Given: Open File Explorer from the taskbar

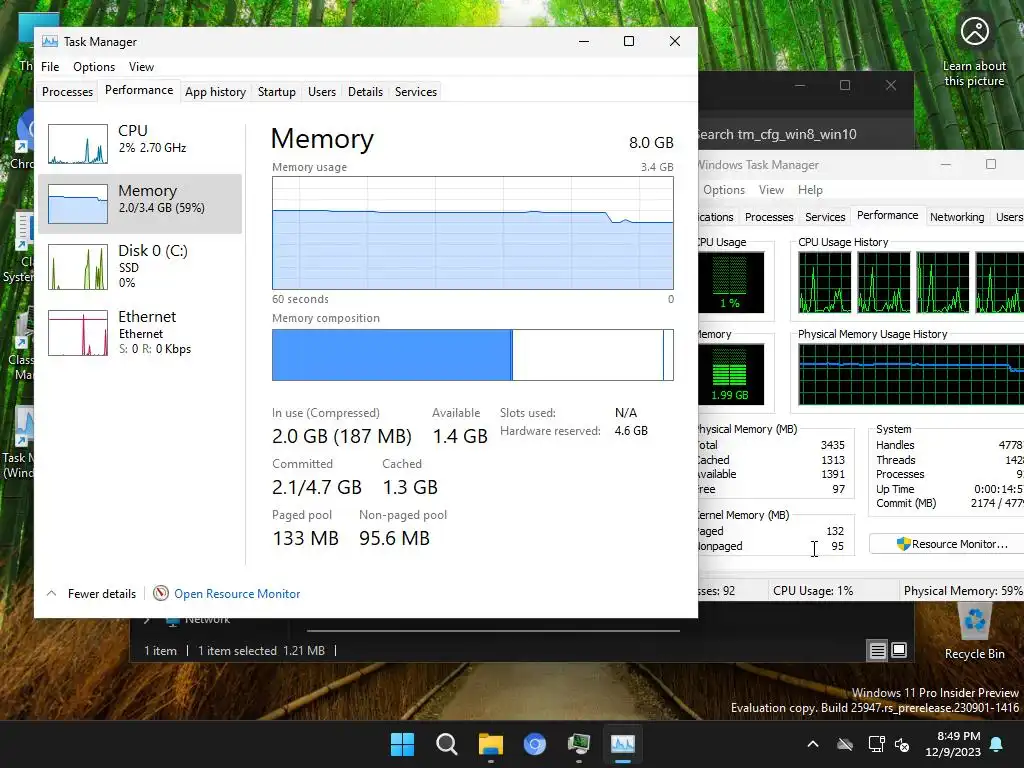Looking at the screenshot, I should click(490, 744).
